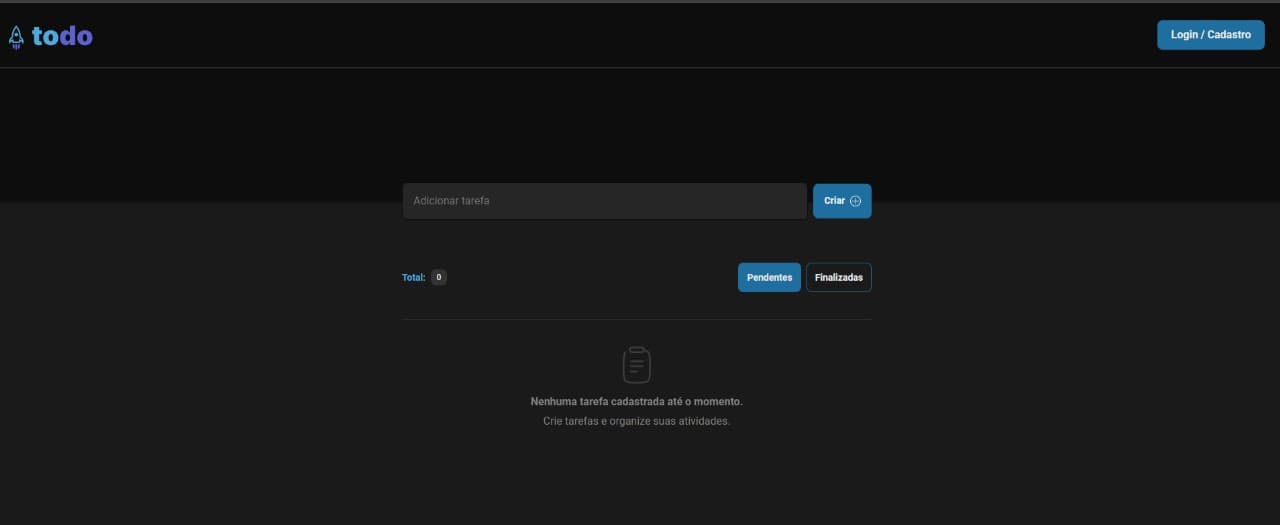The image size is (1280, 525).
Task: Click the divider line above the empty list
Action: click(x=636, y=319)
